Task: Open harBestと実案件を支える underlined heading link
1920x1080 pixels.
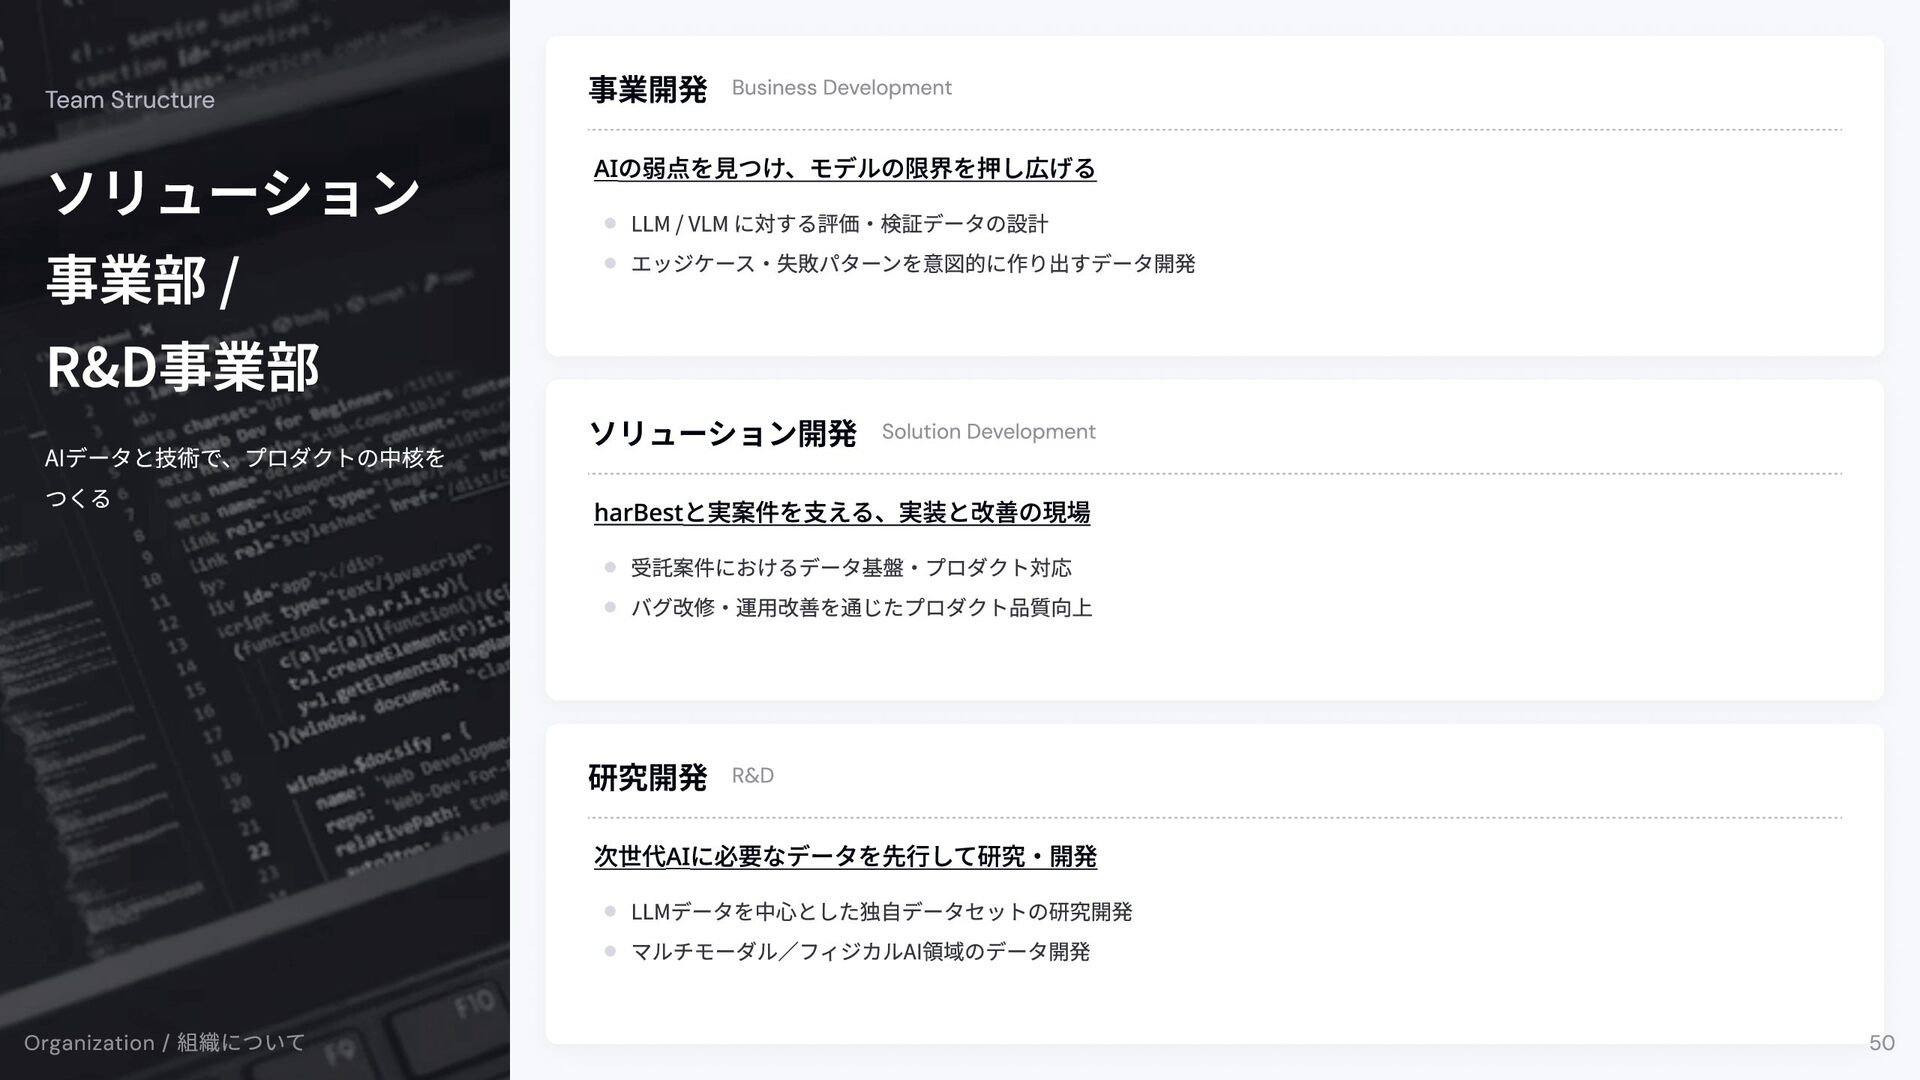Action: 841,512
